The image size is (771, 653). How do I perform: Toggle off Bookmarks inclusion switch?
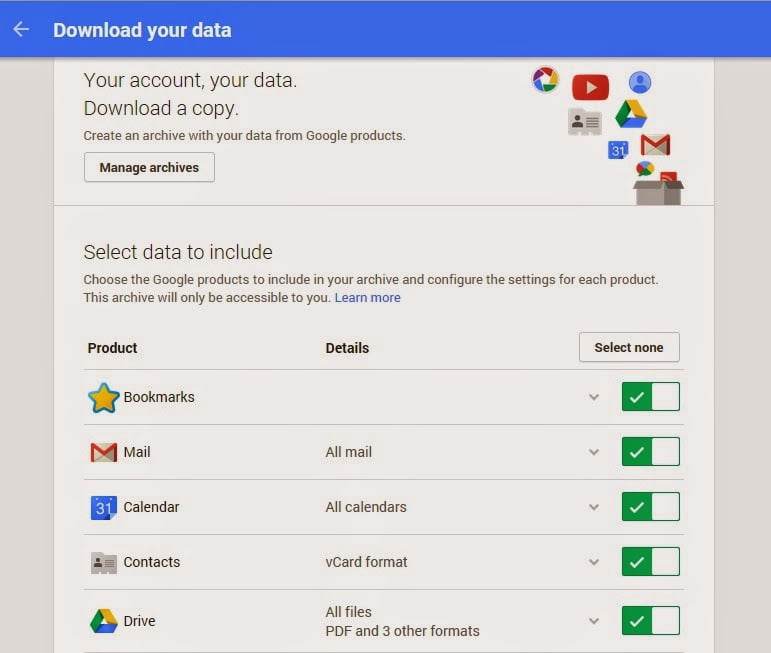(x=651, y=396)
